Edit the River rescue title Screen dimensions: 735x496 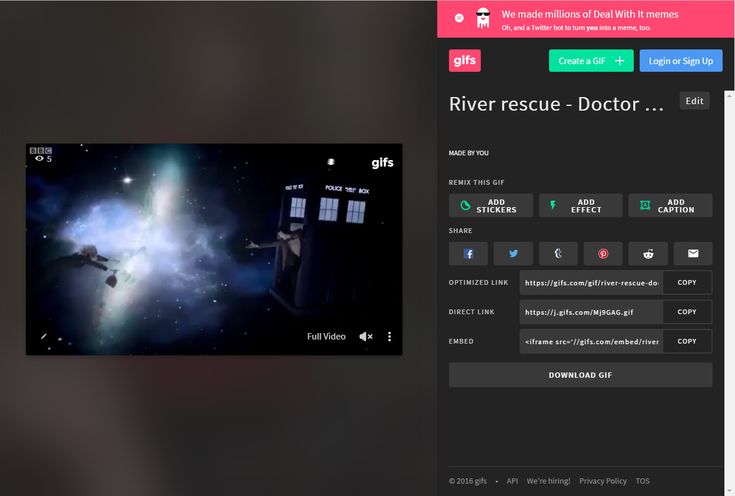click(x=694, y=101)
